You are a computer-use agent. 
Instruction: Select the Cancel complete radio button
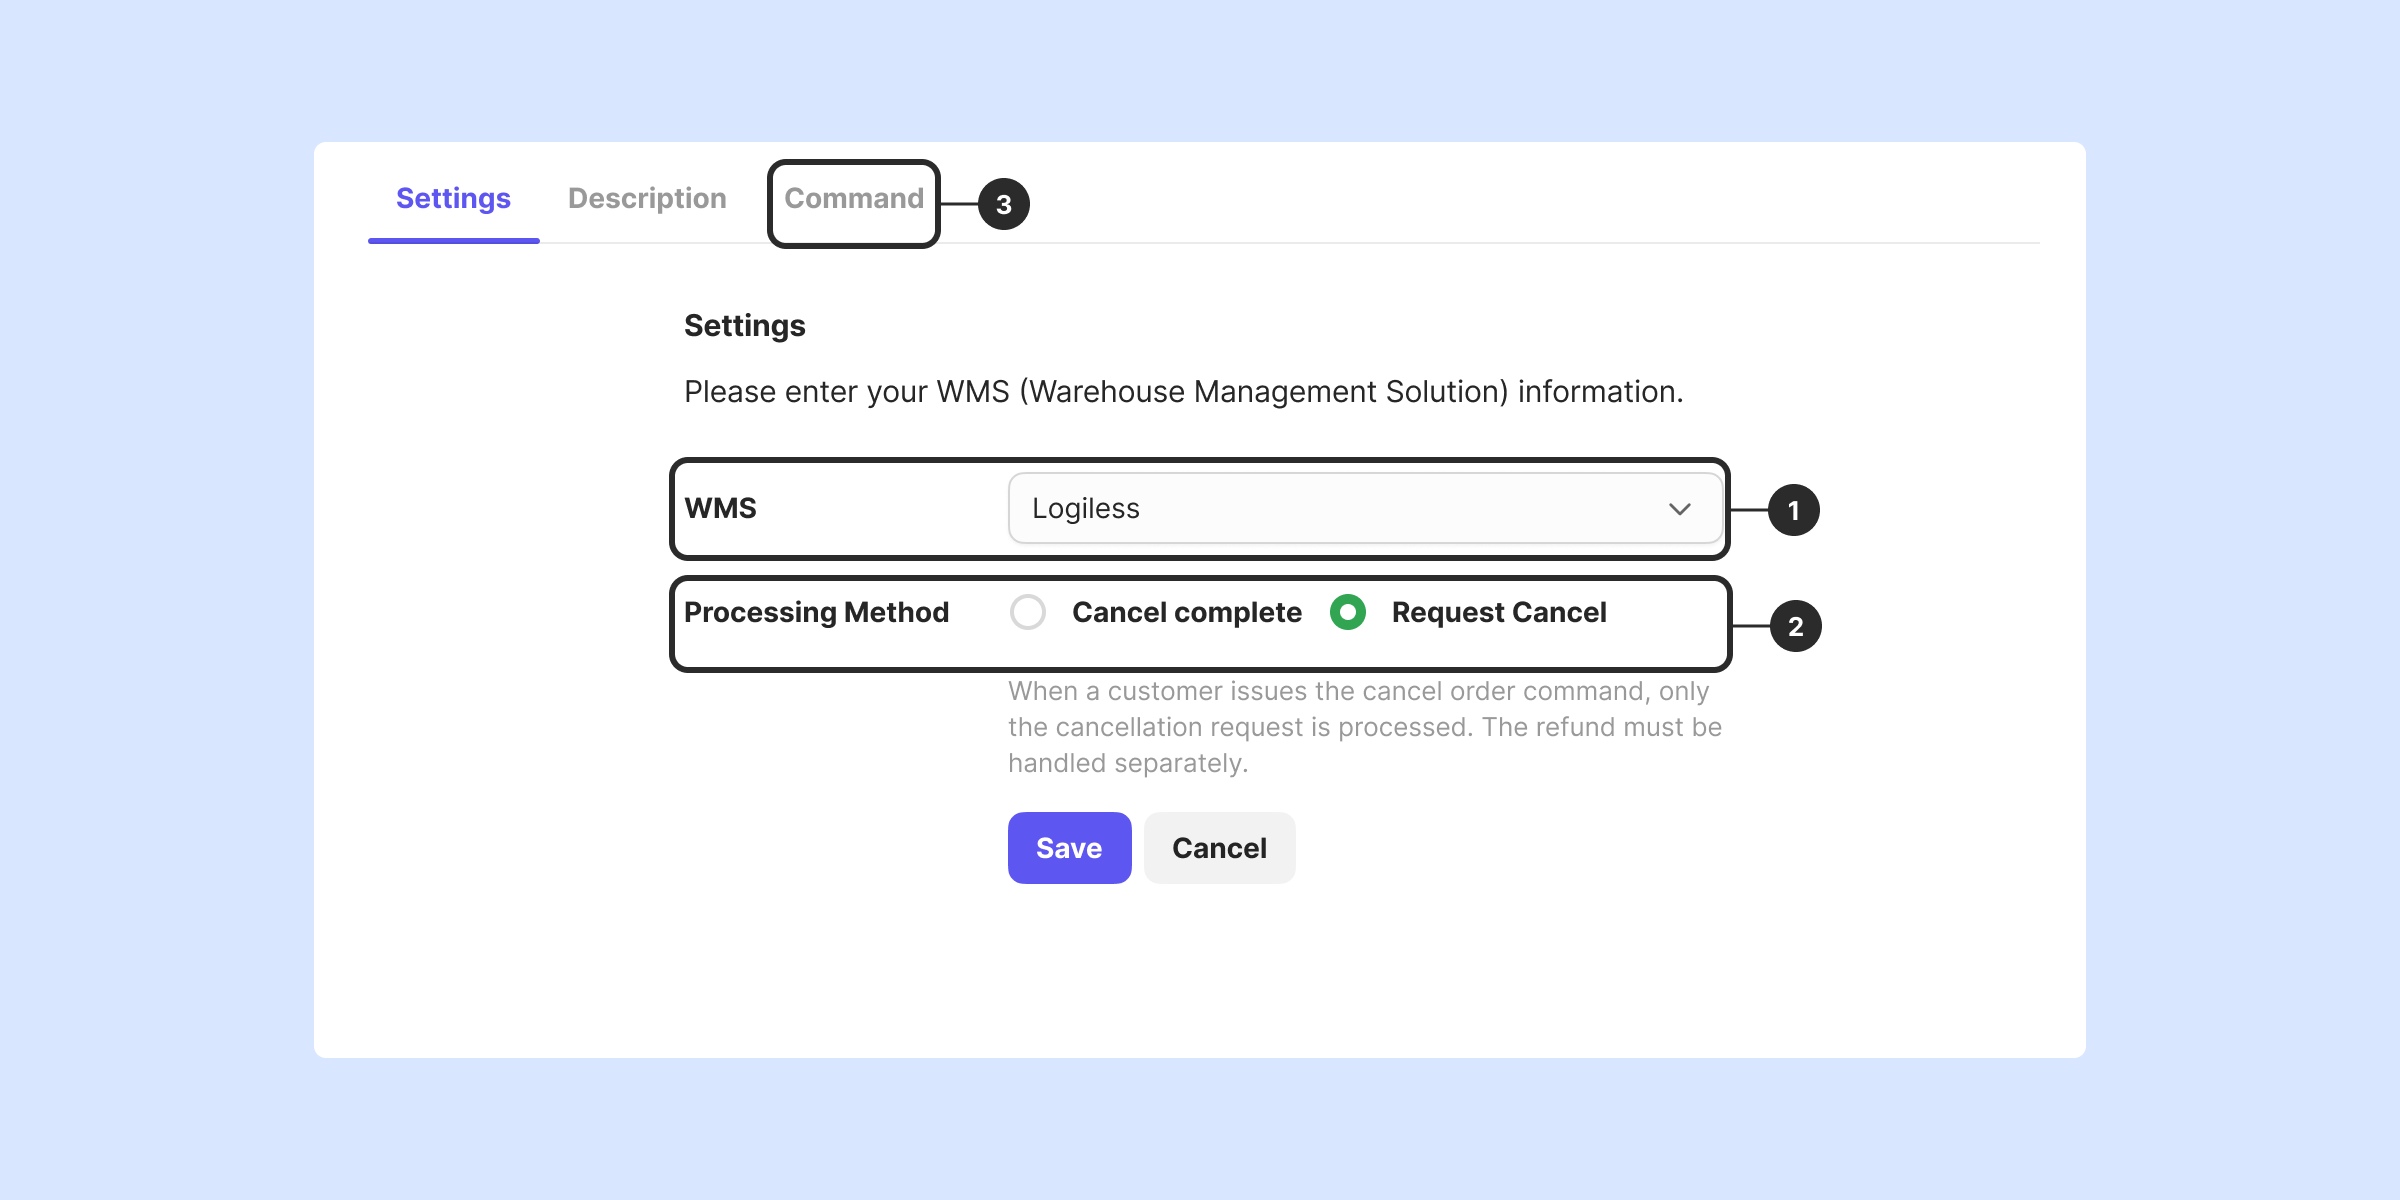[x=1028, y=612]
